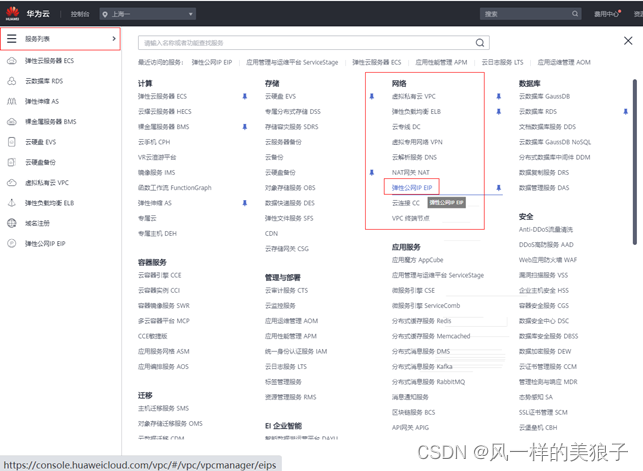Click the magnifier icon in service search box

pos(480,43)
